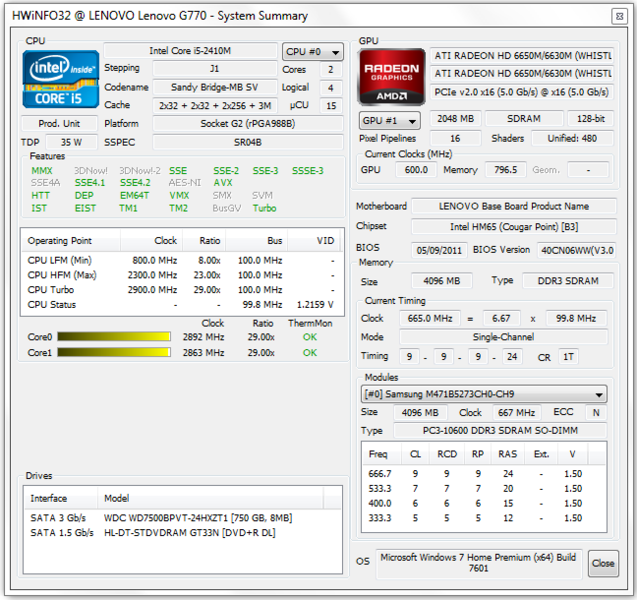Click the Intel Core i5-2410M name field
This screenshot has height=600, width=637.
[190, 51]
